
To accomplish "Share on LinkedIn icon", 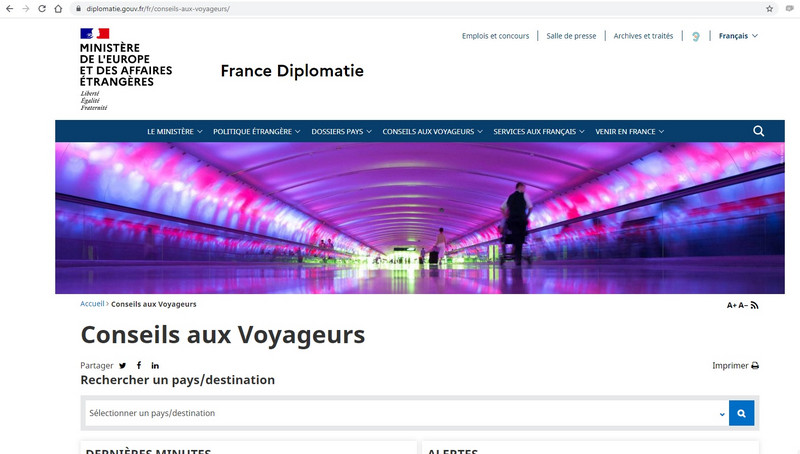I will click(155, 365).
